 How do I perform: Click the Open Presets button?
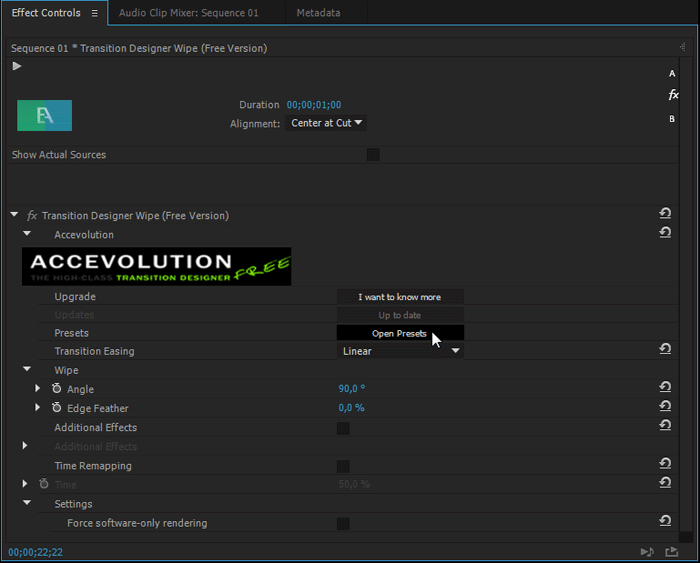coord(400,334)
